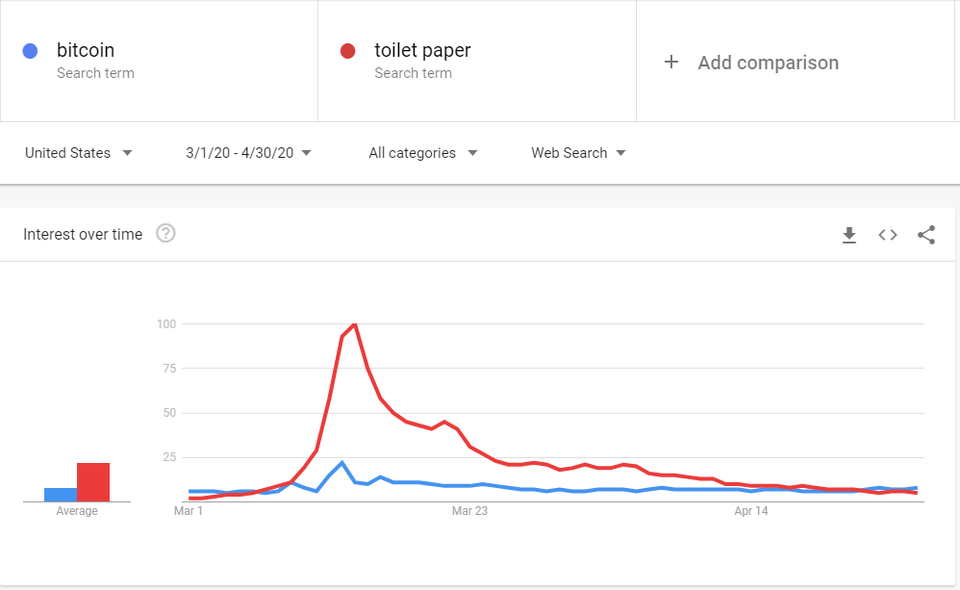This screenshot has width=960, height=590.
Task: Click the Apr 14 axis label
Action: point(751,511)
